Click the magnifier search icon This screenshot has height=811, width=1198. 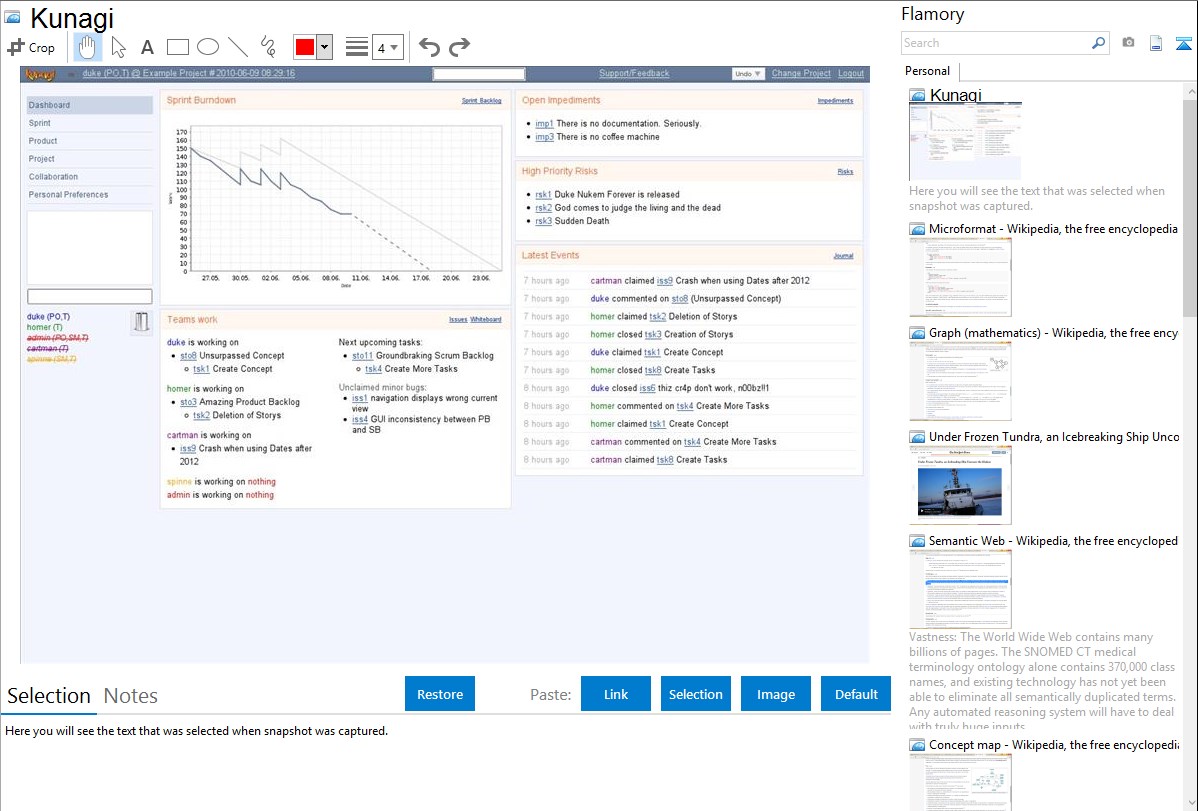(1099, 43)
